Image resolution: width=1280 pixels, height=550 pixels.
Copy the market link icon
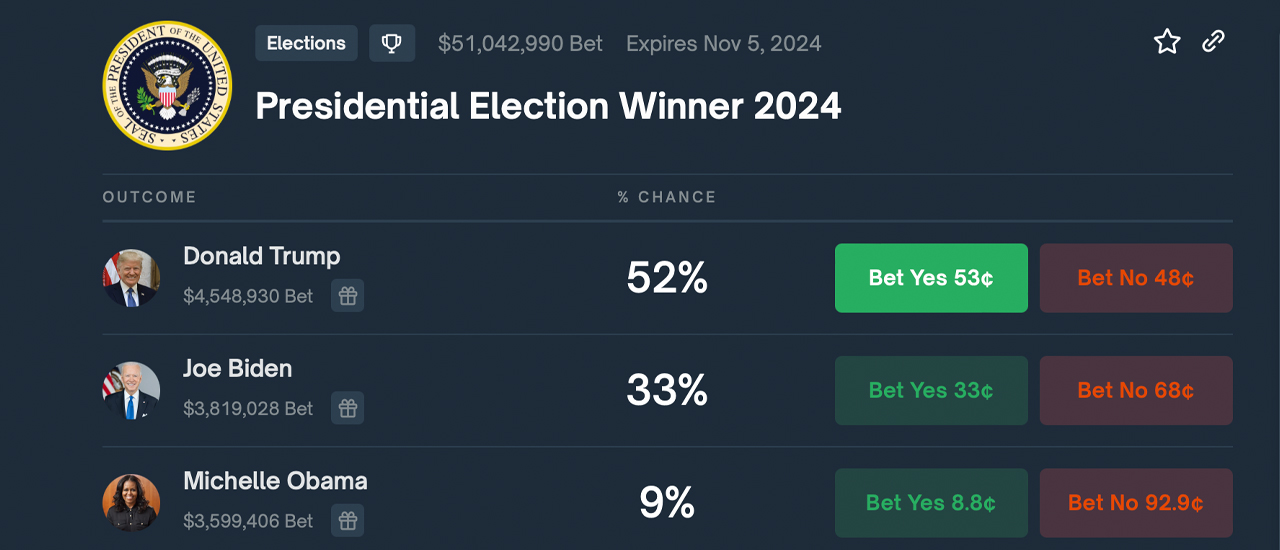pos(1213,42)
